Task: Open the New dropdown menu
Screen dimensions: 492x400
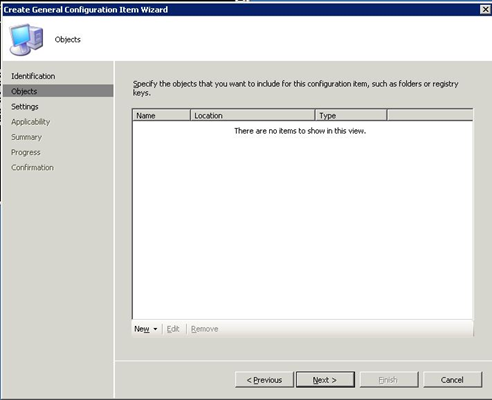Action: 146,329
